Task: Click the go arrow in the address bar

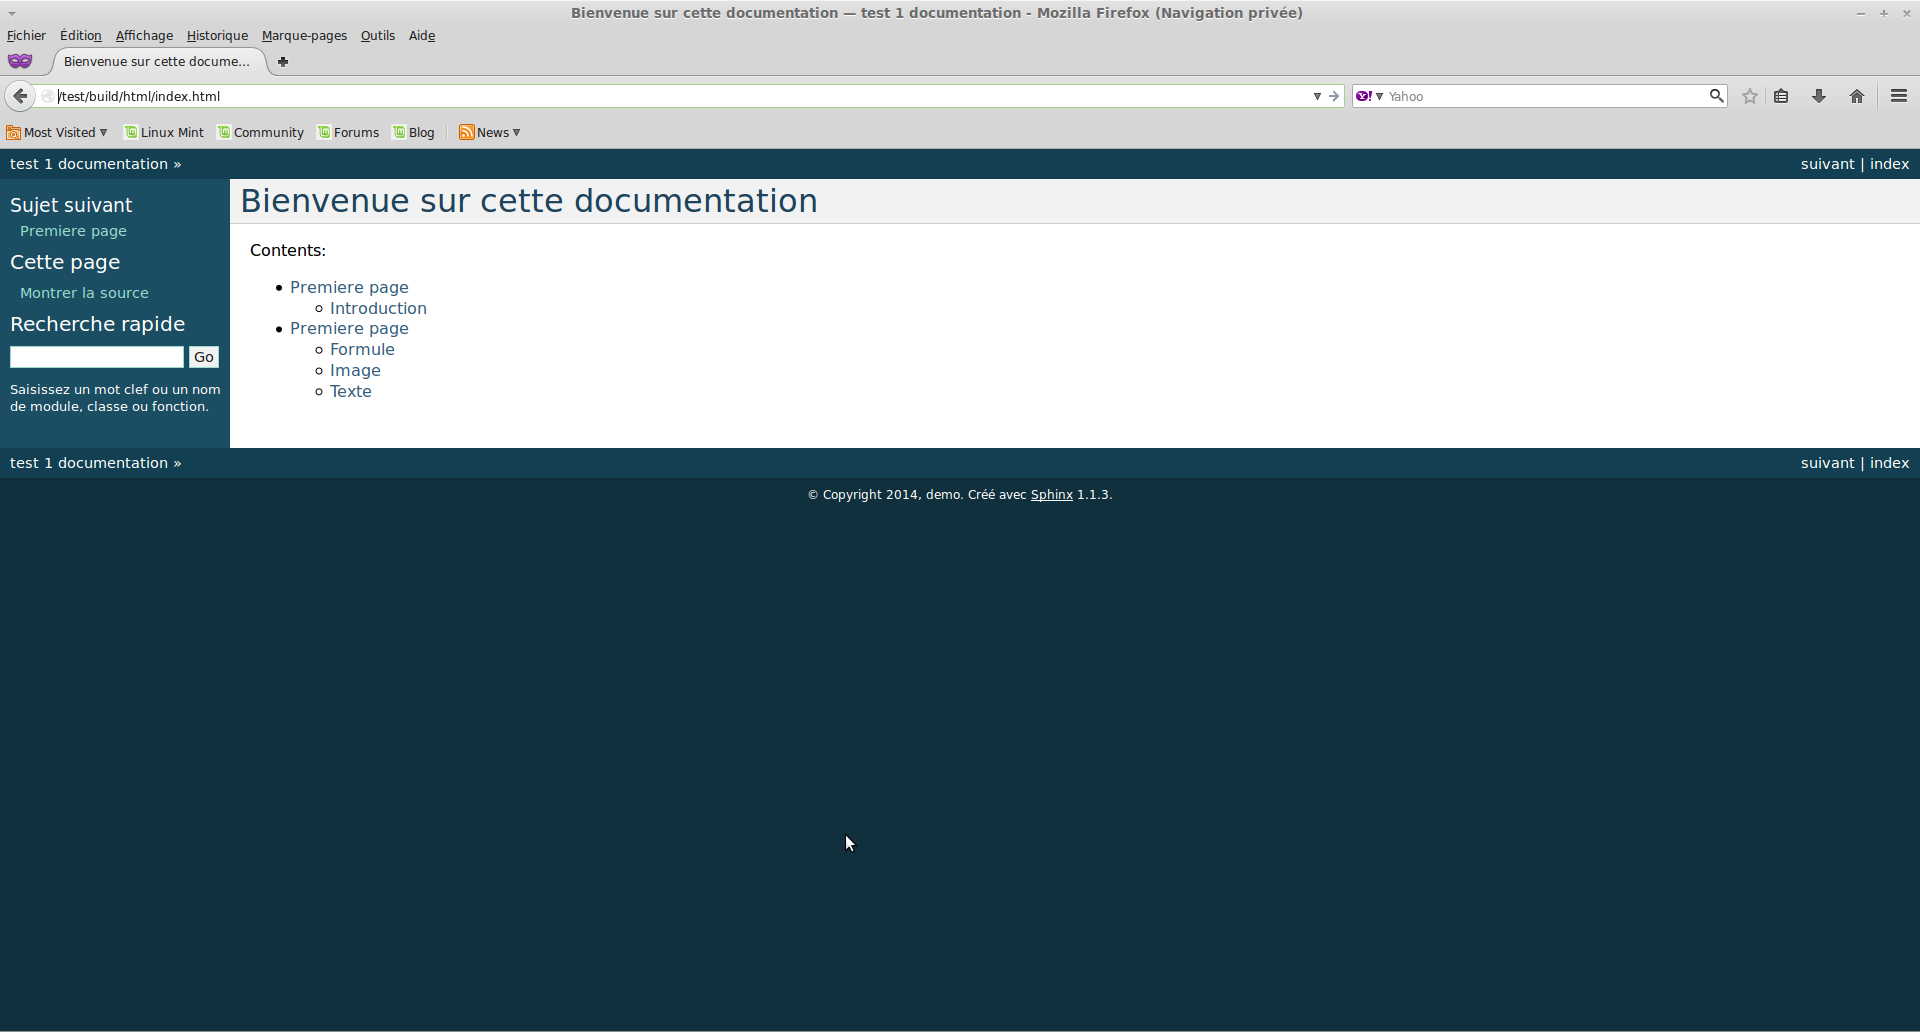Action: 1334,96
